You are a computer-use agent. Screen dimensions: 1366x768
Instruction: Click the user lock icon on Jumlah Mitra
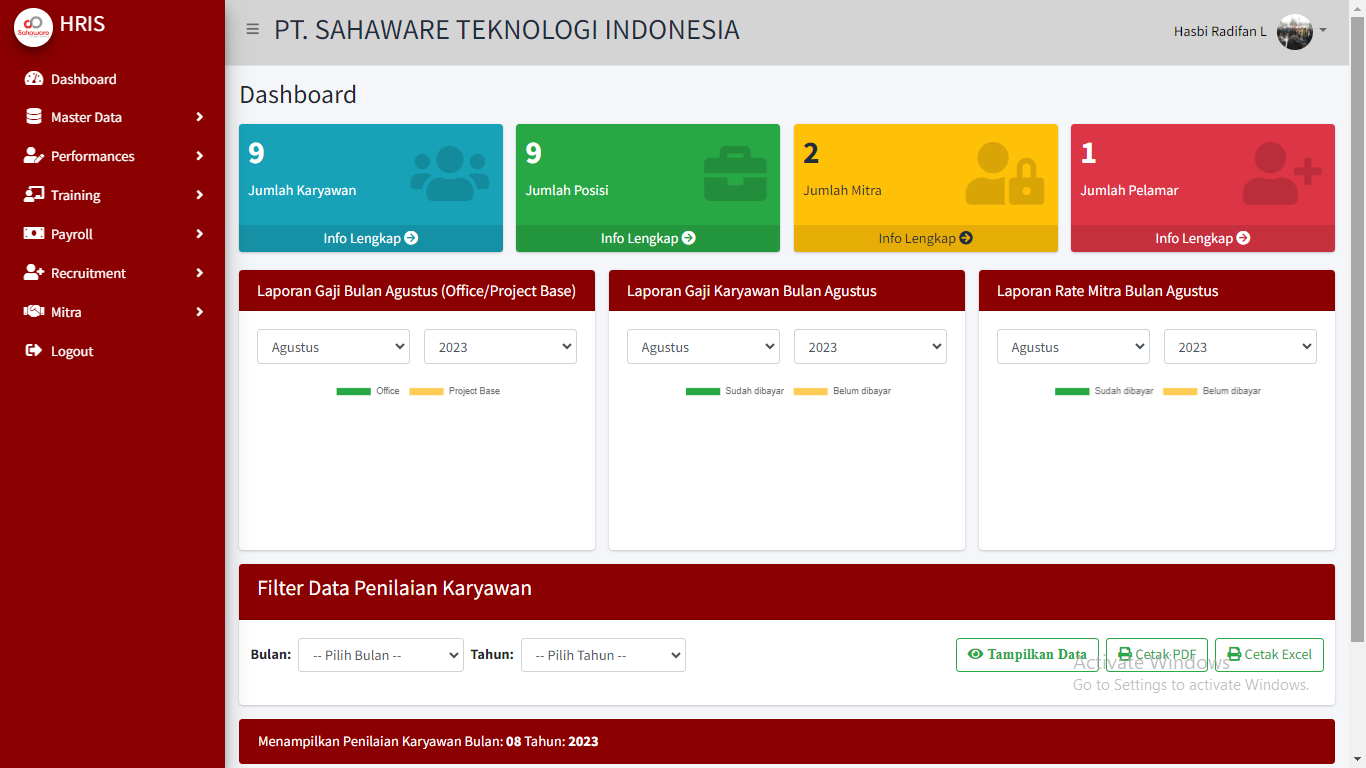tap(1004, 174)
